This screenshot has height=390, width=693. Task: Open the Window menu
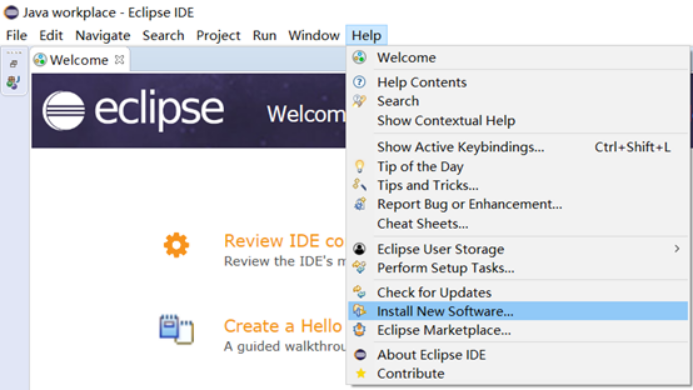[x=314, y=35]
